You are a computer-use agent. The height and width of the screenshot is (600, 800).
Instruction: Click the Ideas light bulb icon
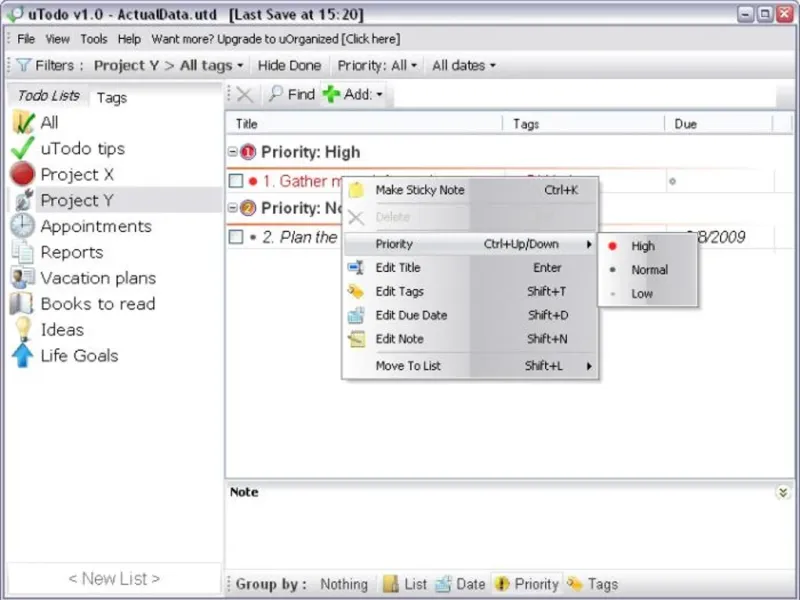click(x=23, y=329)
